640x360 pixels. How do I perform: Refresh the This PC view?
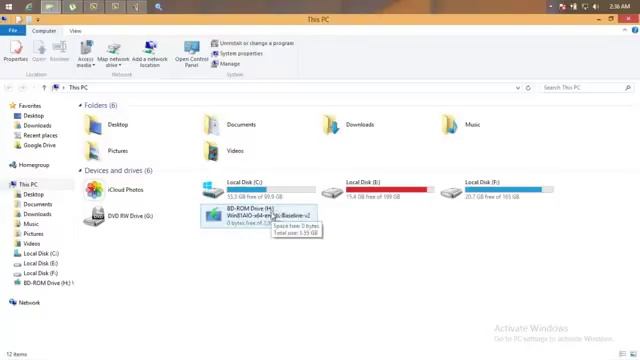pyautogui.click(x=528, y=88)
